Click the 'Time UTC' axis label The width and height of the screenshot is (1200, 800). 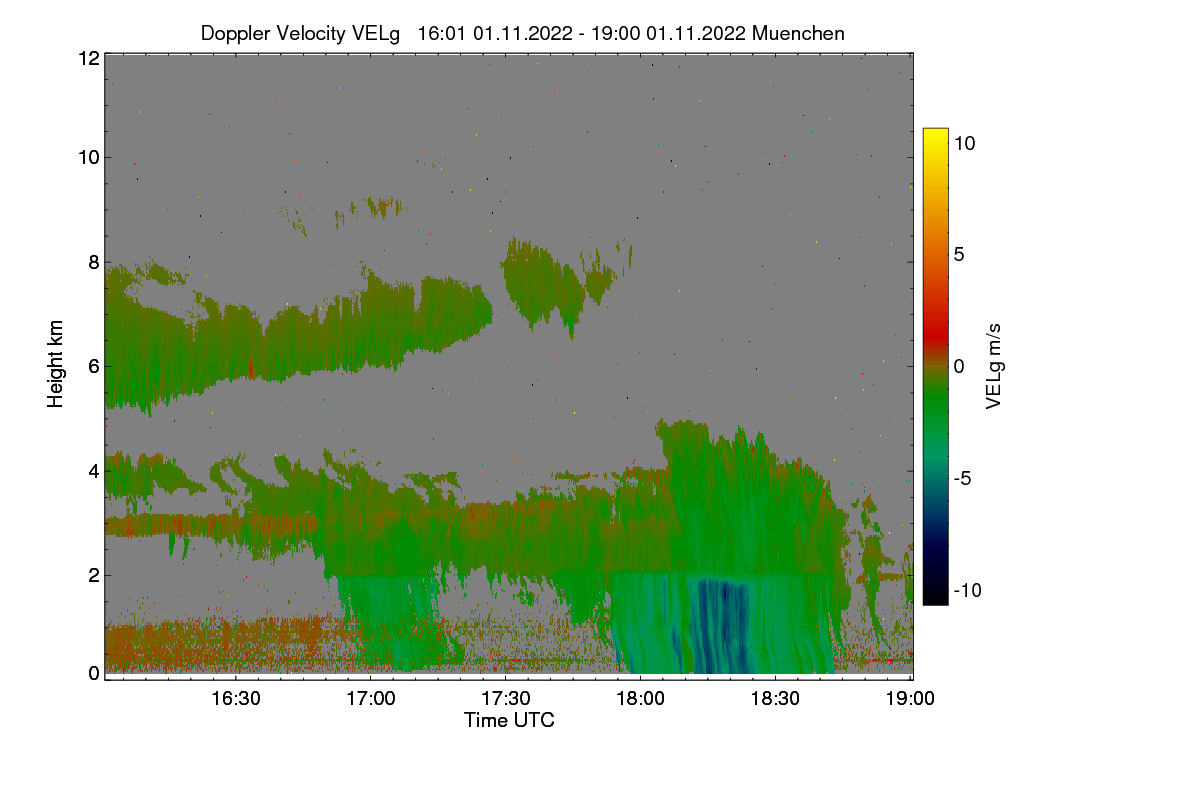point(509,720)
